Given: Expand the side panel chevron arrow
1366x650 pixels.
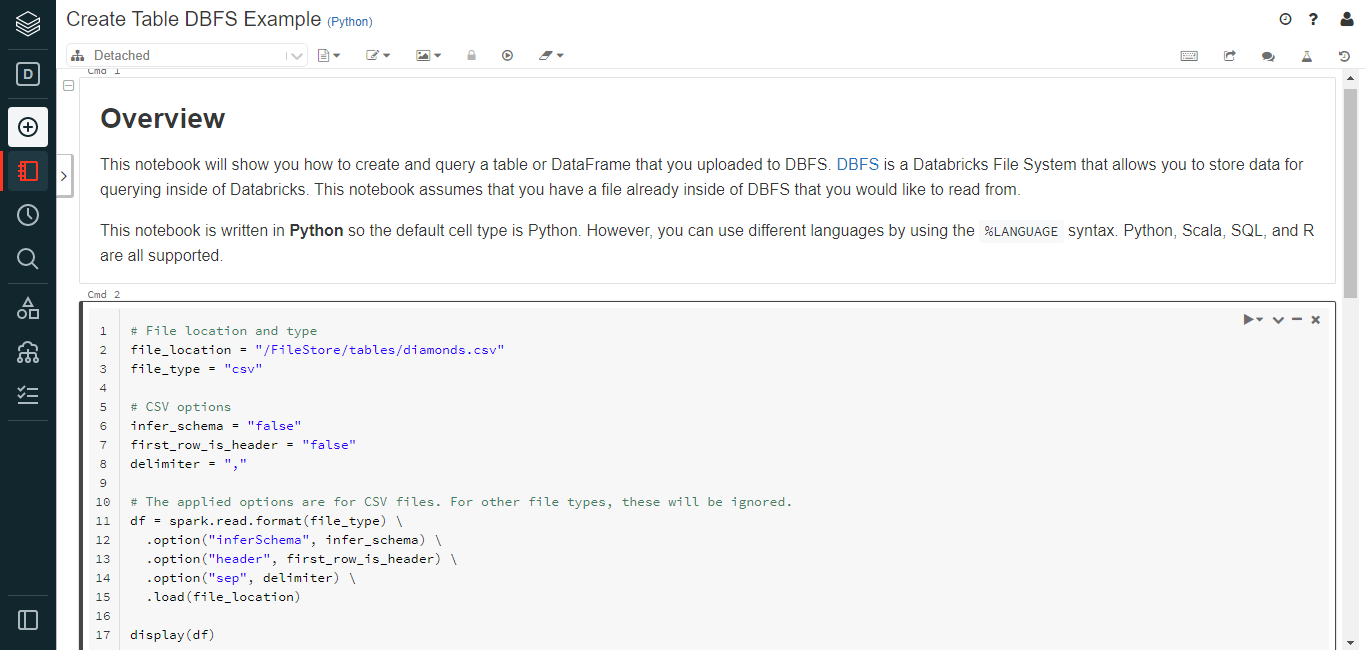Looking at the screenshot, I should pos(64,176).
